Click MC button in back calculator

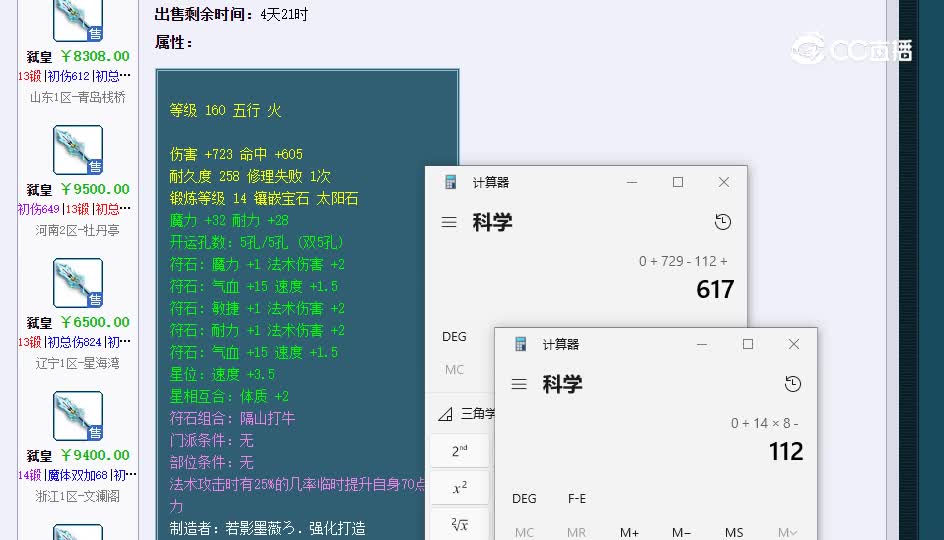pyautogui.click(x=455, y=370)
